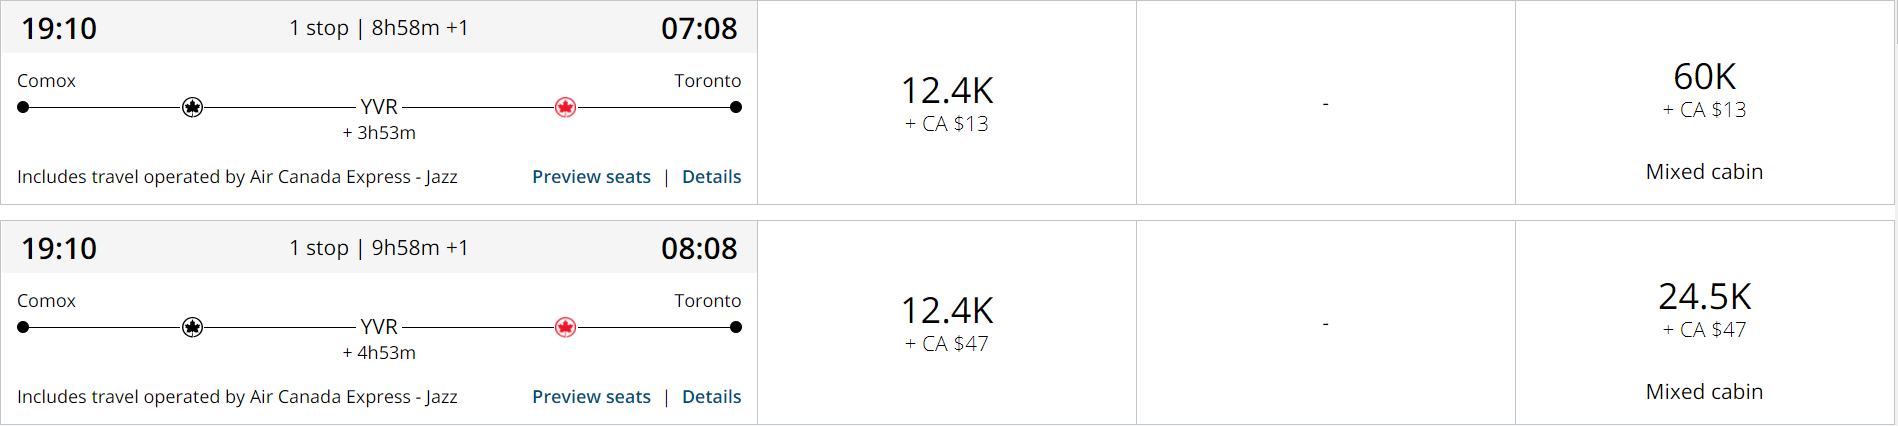Click the unavailable dash fare cell on the 9h58m flight
This screenshot has height=426, width=1898.
(1325, 323)
